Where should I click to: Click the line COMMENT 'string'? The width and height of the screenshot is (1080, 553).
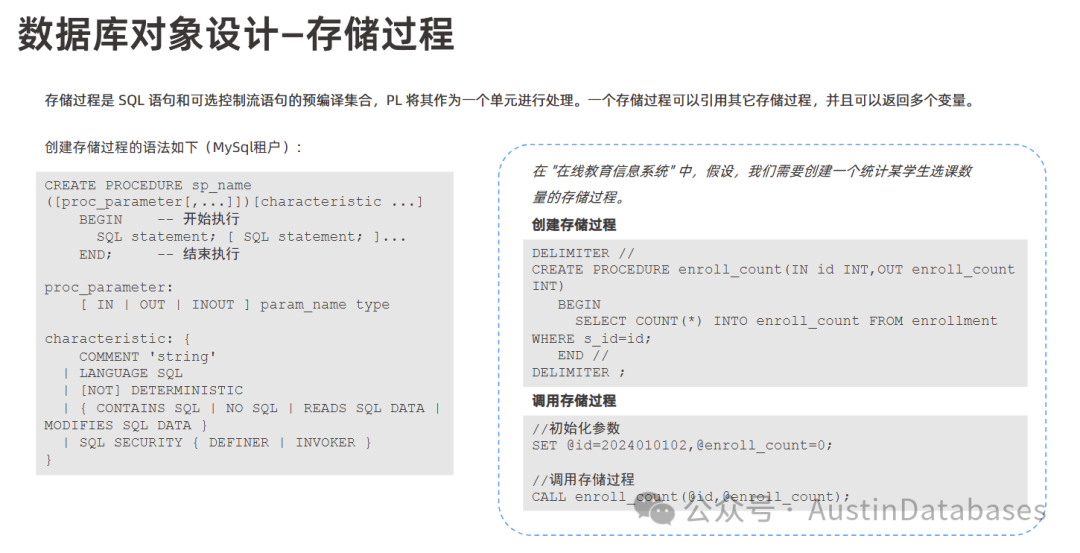point(147,356)
